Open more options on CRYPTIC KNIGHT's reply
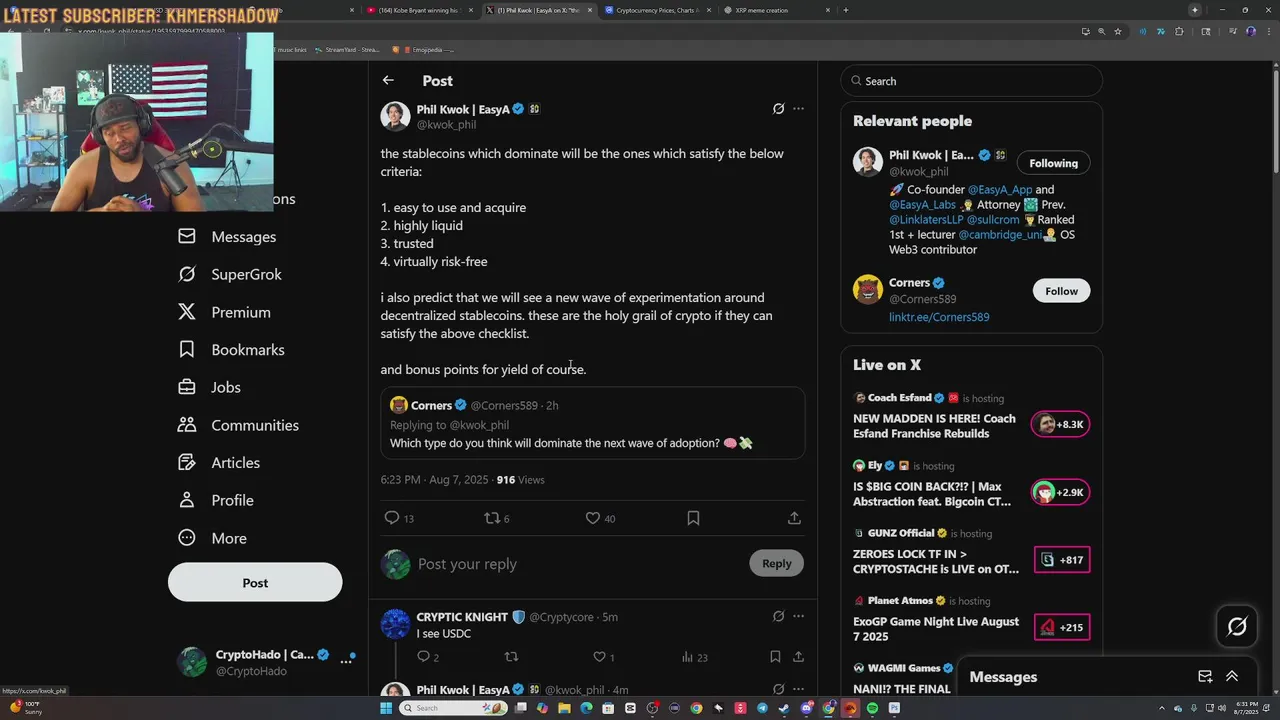The width and height of the screenshot is (1280, 720). point(798,617)
